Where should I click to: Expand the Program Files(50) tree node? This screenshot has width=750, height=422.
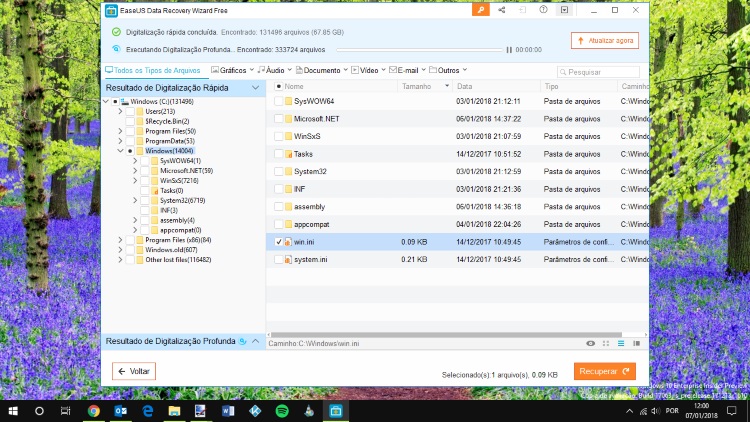tap(120, 131)
